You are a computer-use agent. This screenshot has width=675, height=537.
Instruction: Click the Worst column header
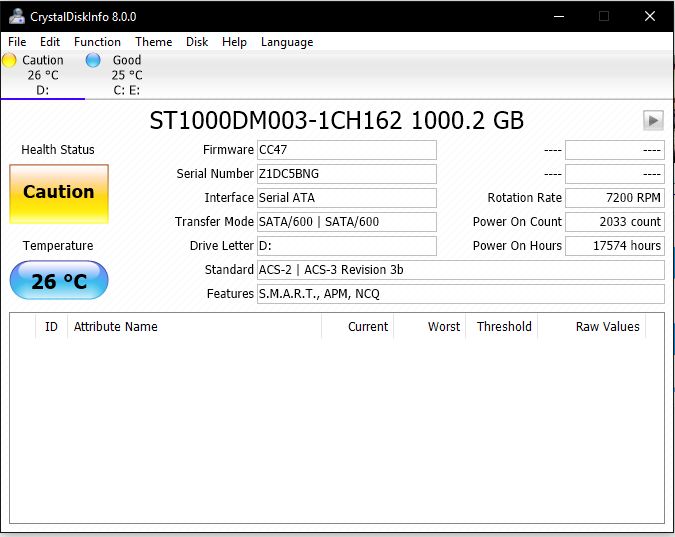430,327
